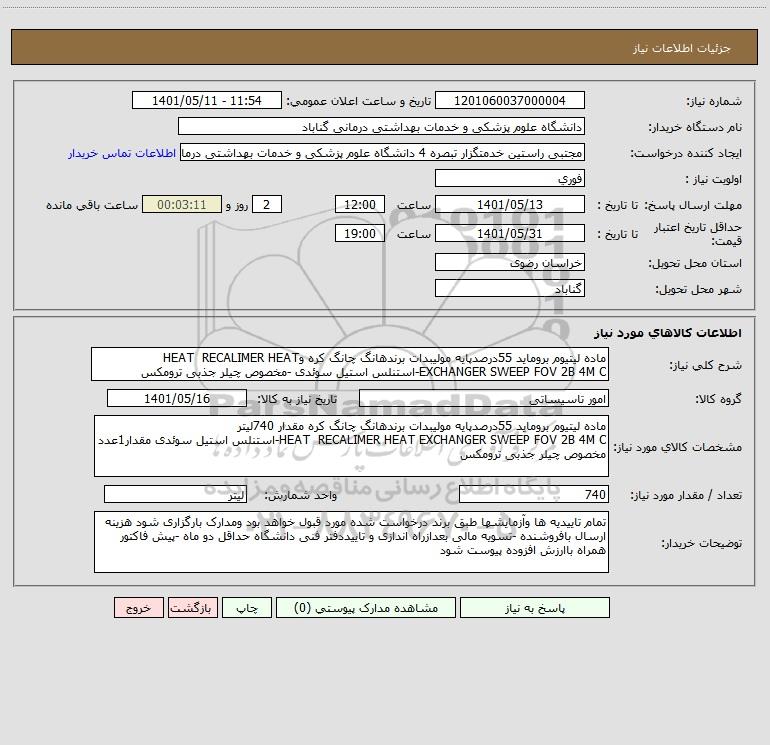Screen dimensions: 770x745
Task: Click the اولویت نیاز label
Action: 714,179
